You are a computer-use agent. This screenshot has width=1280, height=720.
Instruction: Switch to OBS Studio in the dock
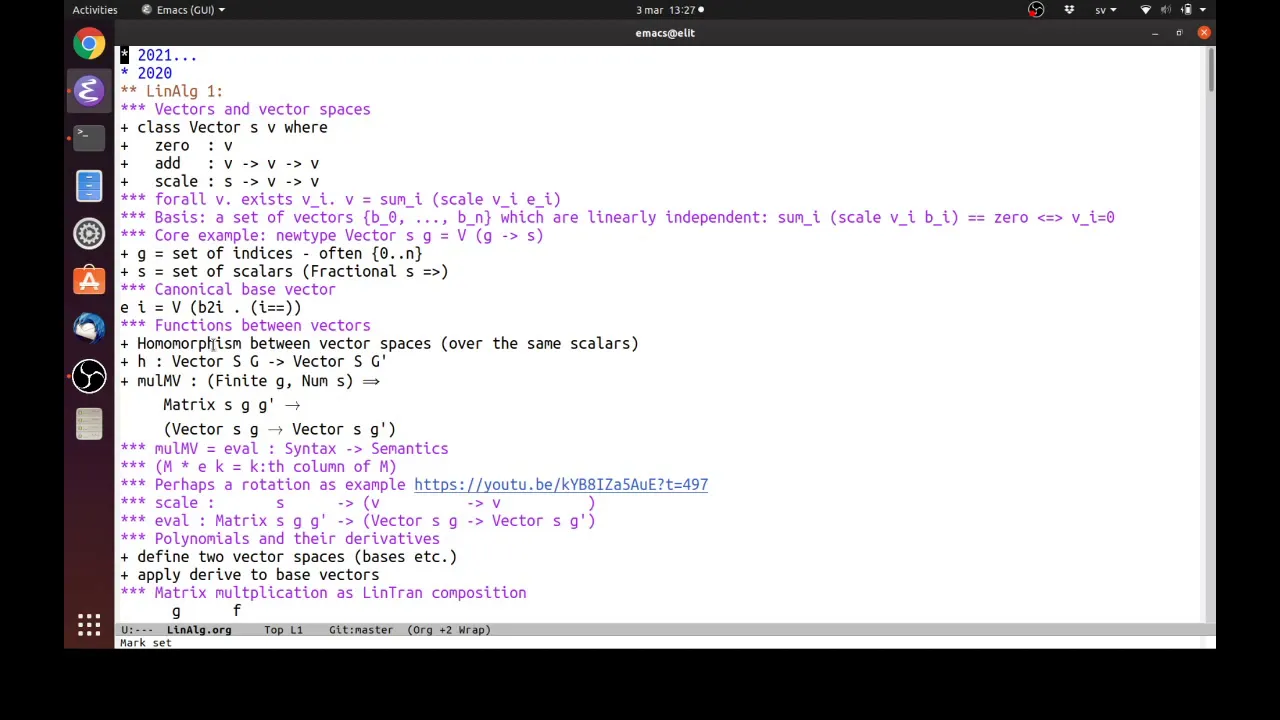point(89,376)
